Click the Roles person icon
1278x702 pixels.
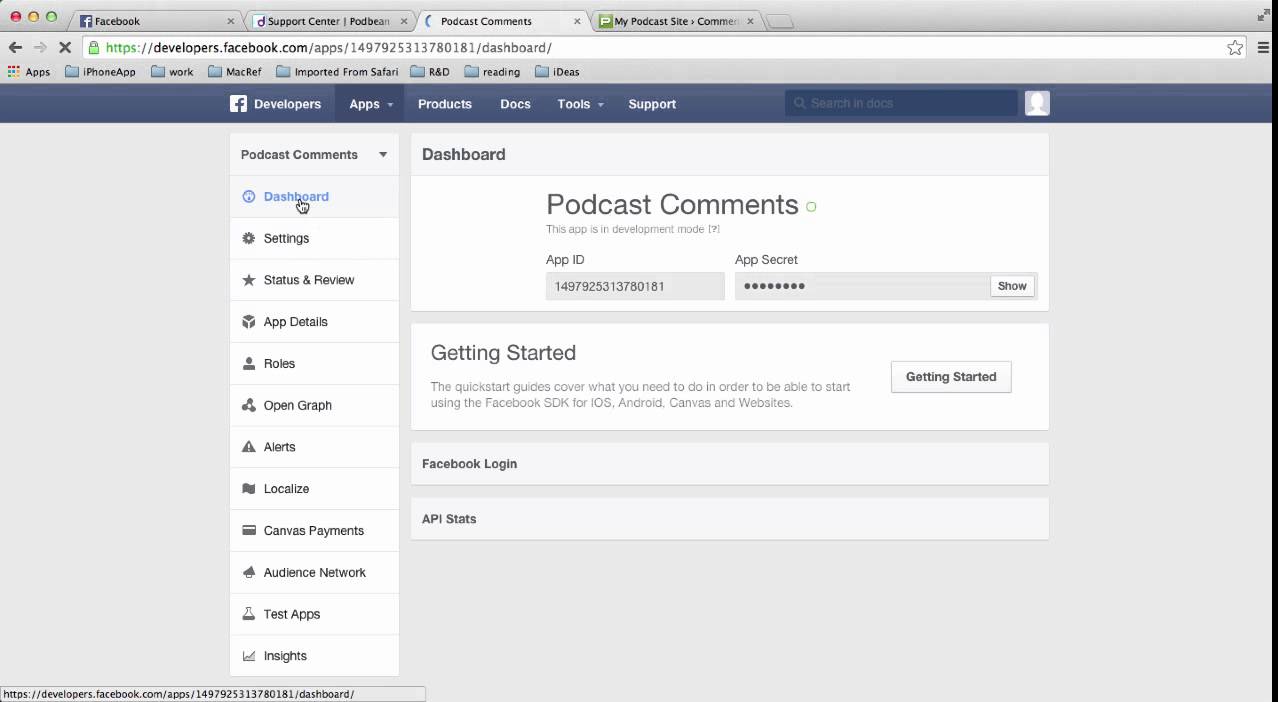click(x=249, y=364)
